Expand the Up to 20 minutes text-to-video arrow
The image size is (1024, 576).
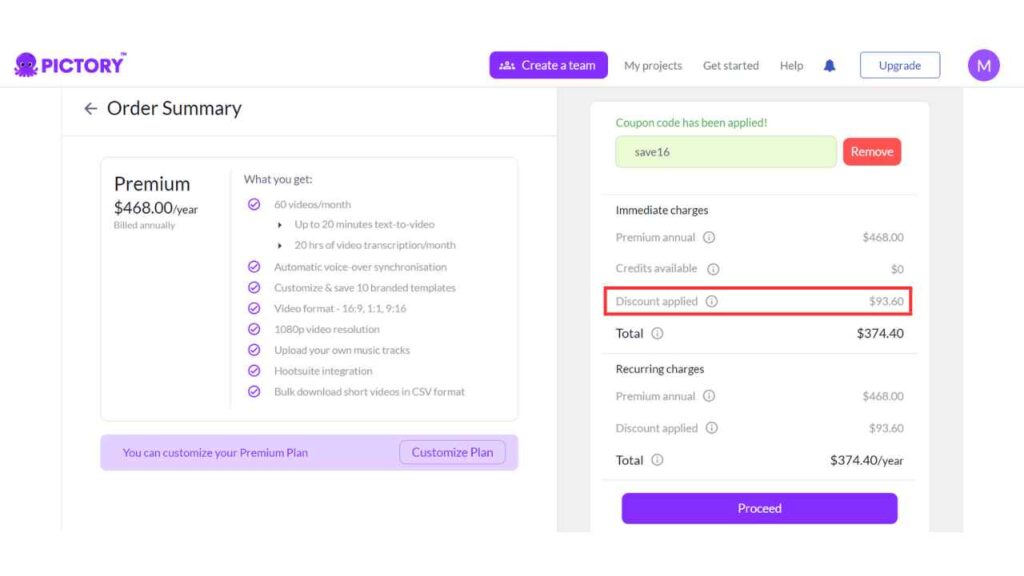click(x=280, y=225)
